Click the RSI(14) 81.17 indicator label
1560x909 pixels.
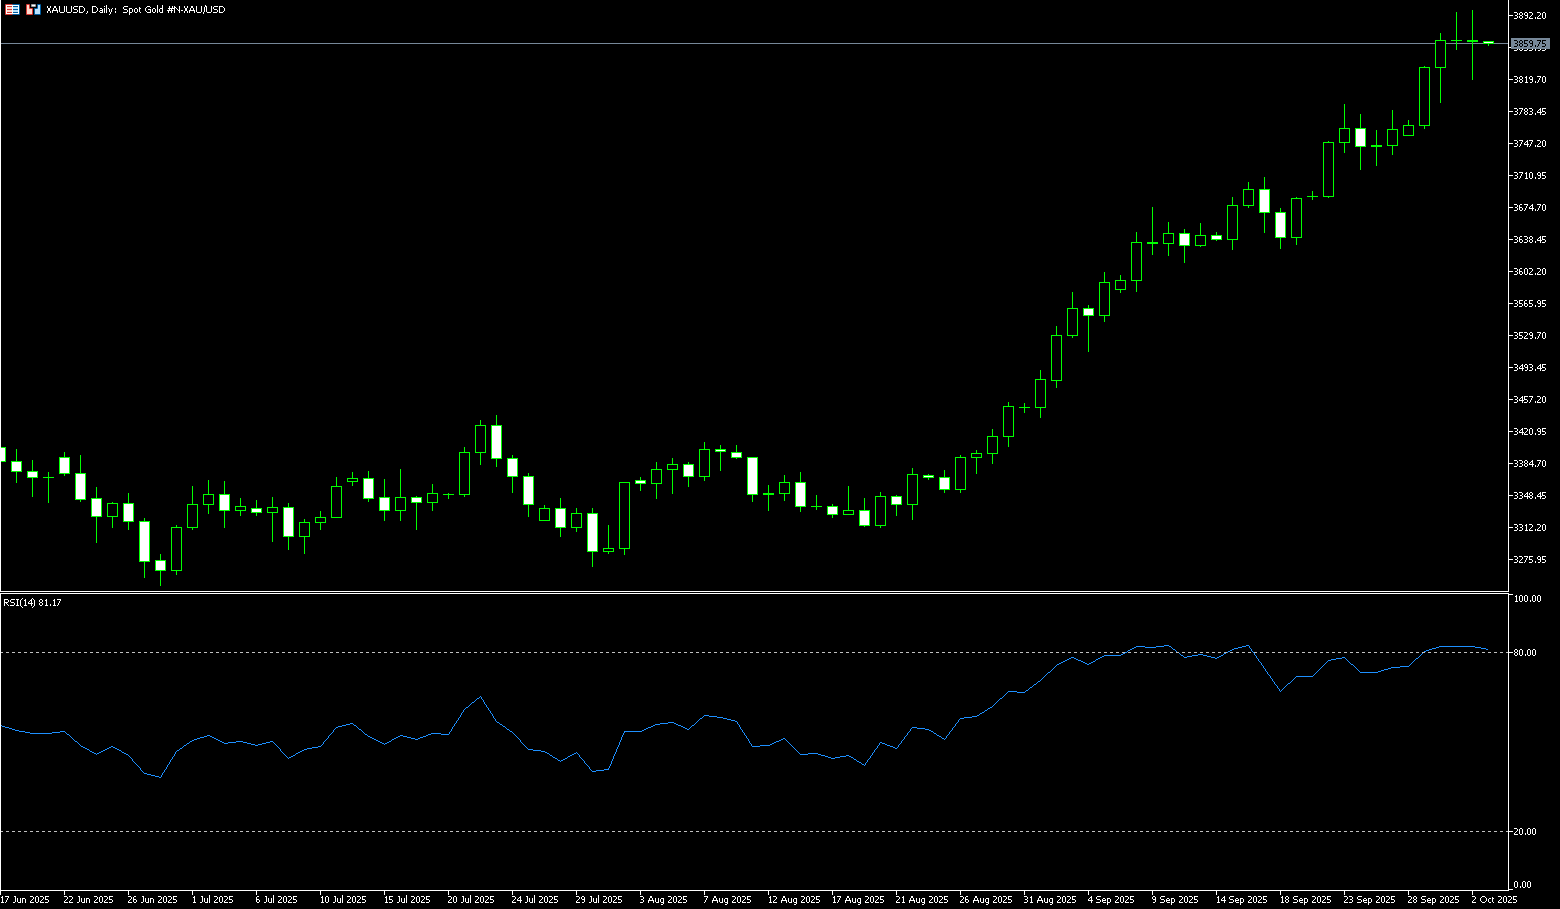pyautogui.click(x=32, y=603)
